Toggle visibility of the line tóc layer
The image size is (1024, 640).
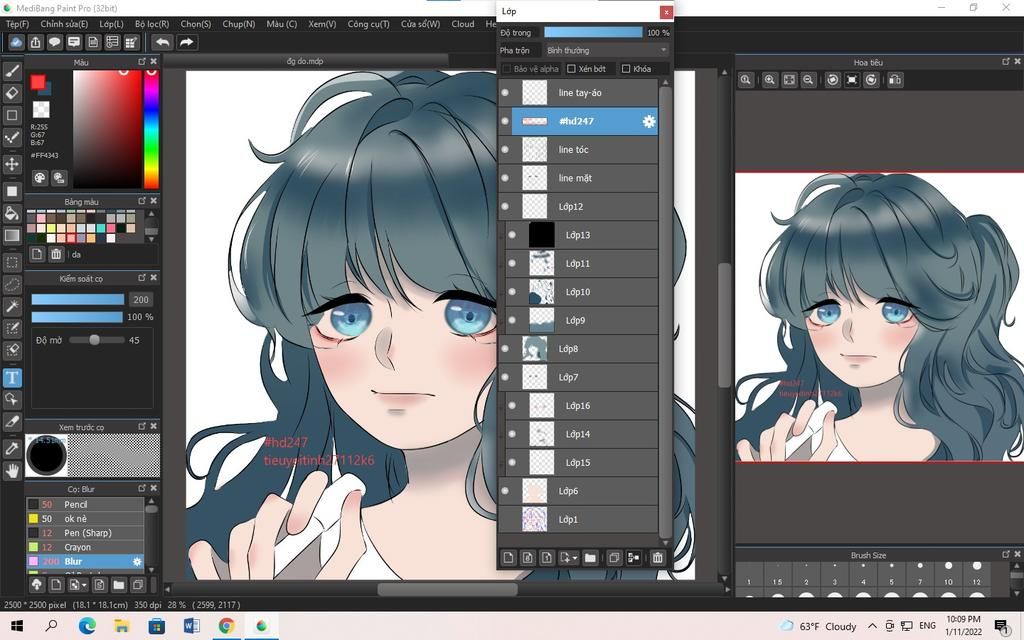(x=505, y=150)
